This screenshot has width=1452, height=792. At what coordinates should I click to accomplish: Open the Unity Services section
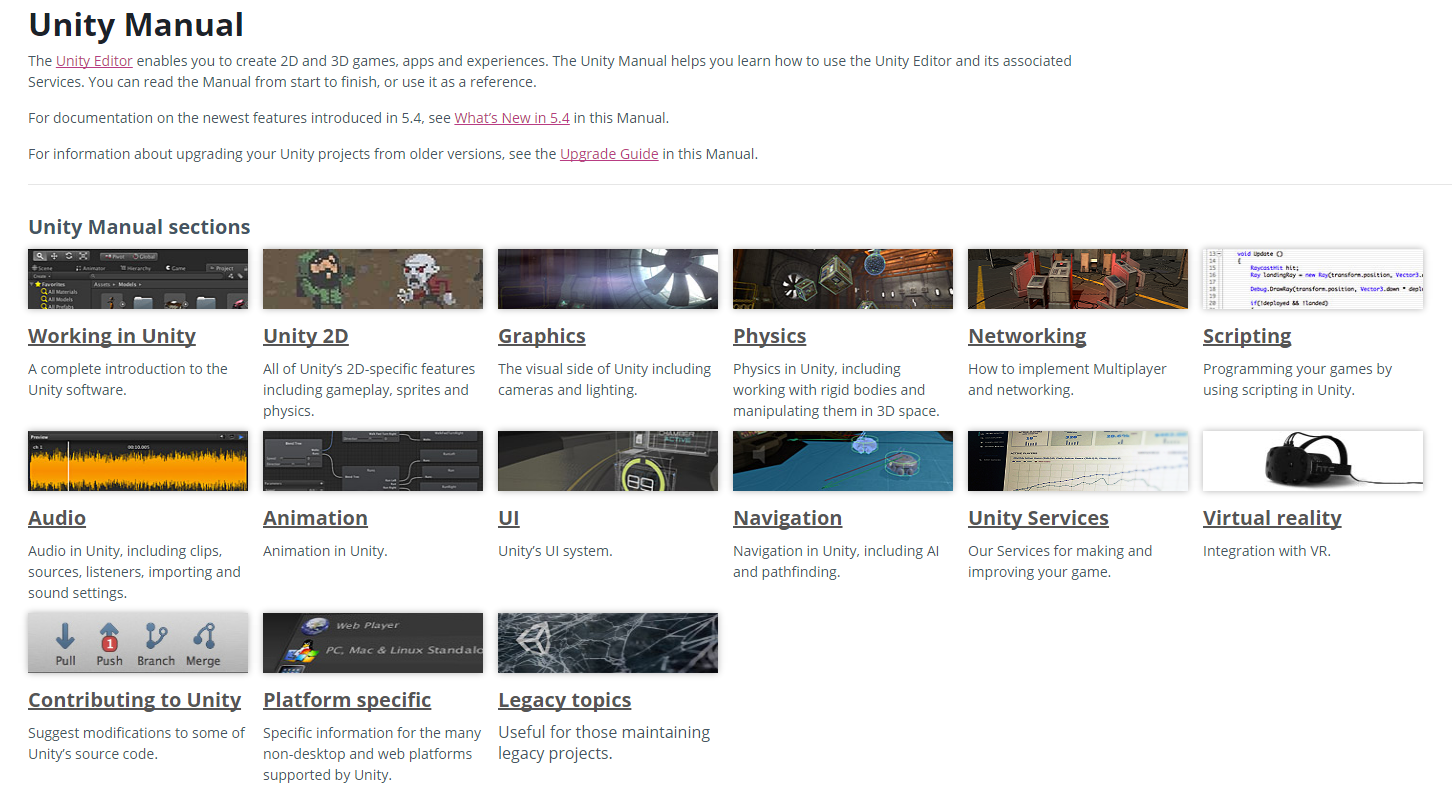point(1037,519)
